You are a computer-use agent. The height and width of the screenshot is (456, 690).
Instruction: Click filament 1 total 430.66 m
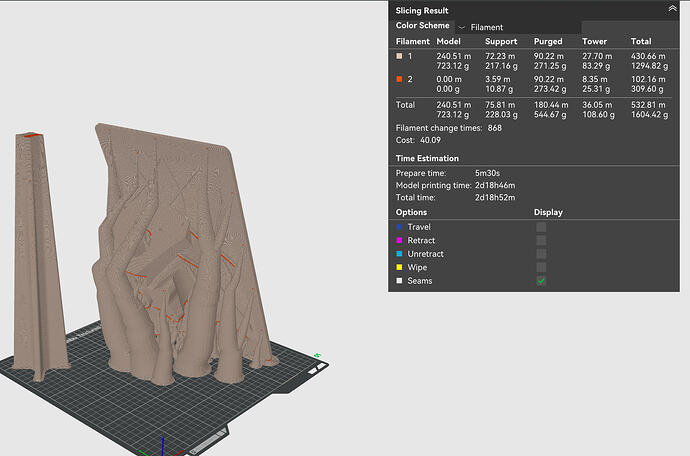[x=648, y=56]
